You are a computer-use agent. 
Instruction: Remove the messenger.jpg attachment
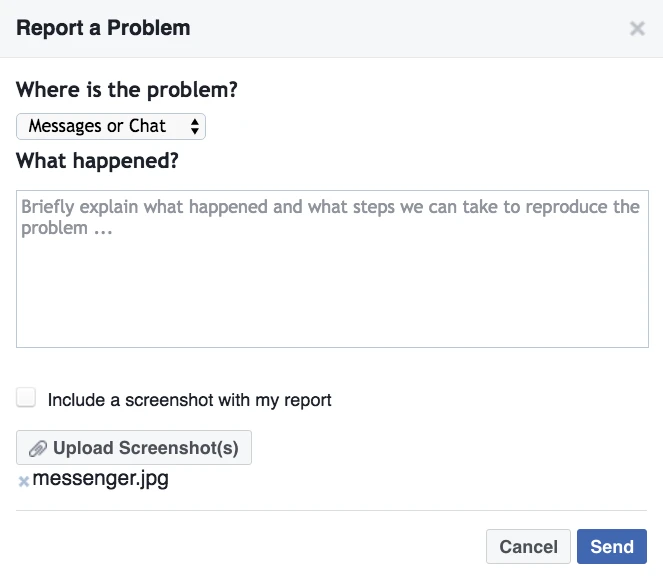24,482
